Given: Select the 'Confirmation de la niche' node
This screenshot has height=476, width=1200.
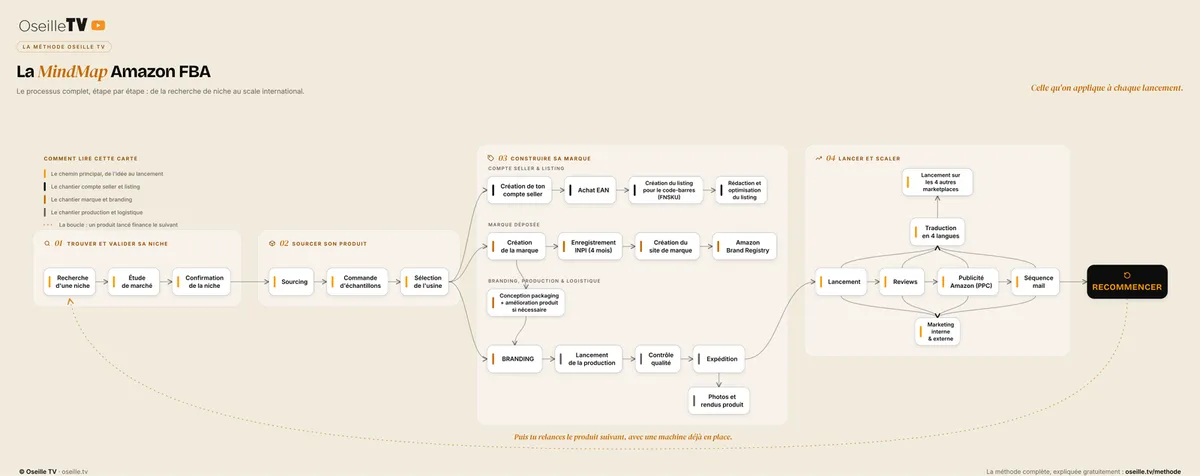Looking at the screenshot, I should (201, 282).
